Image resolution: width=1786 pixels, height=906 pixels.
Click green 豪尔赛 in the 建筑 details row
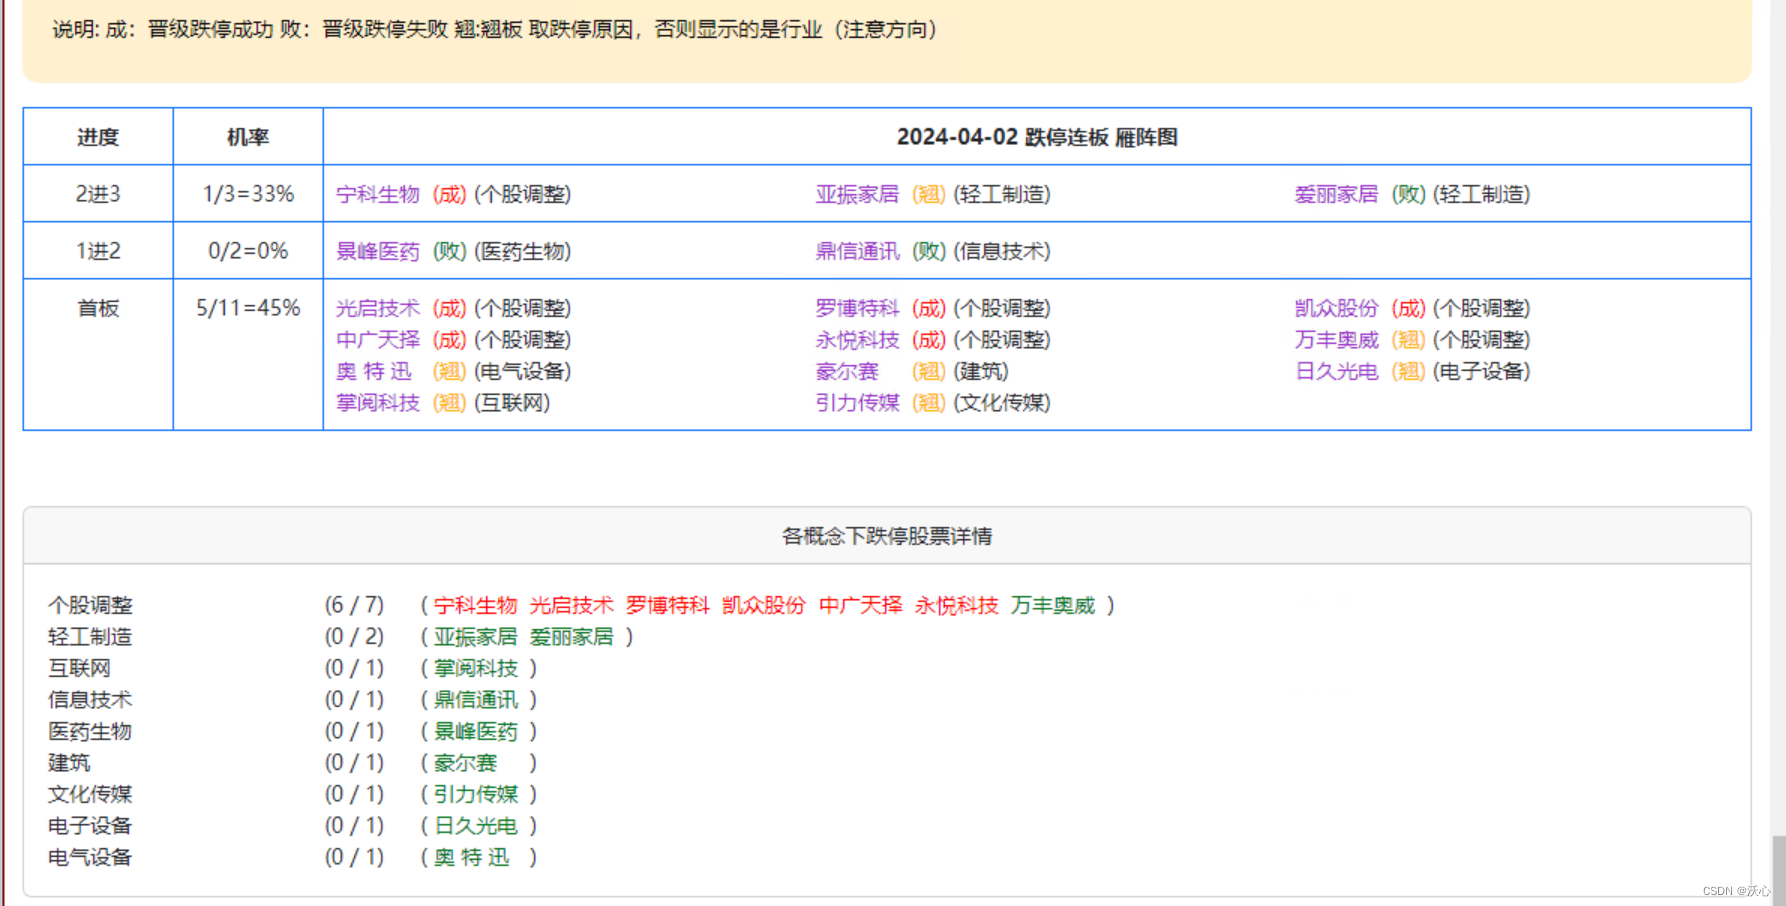tap(466, 762)
